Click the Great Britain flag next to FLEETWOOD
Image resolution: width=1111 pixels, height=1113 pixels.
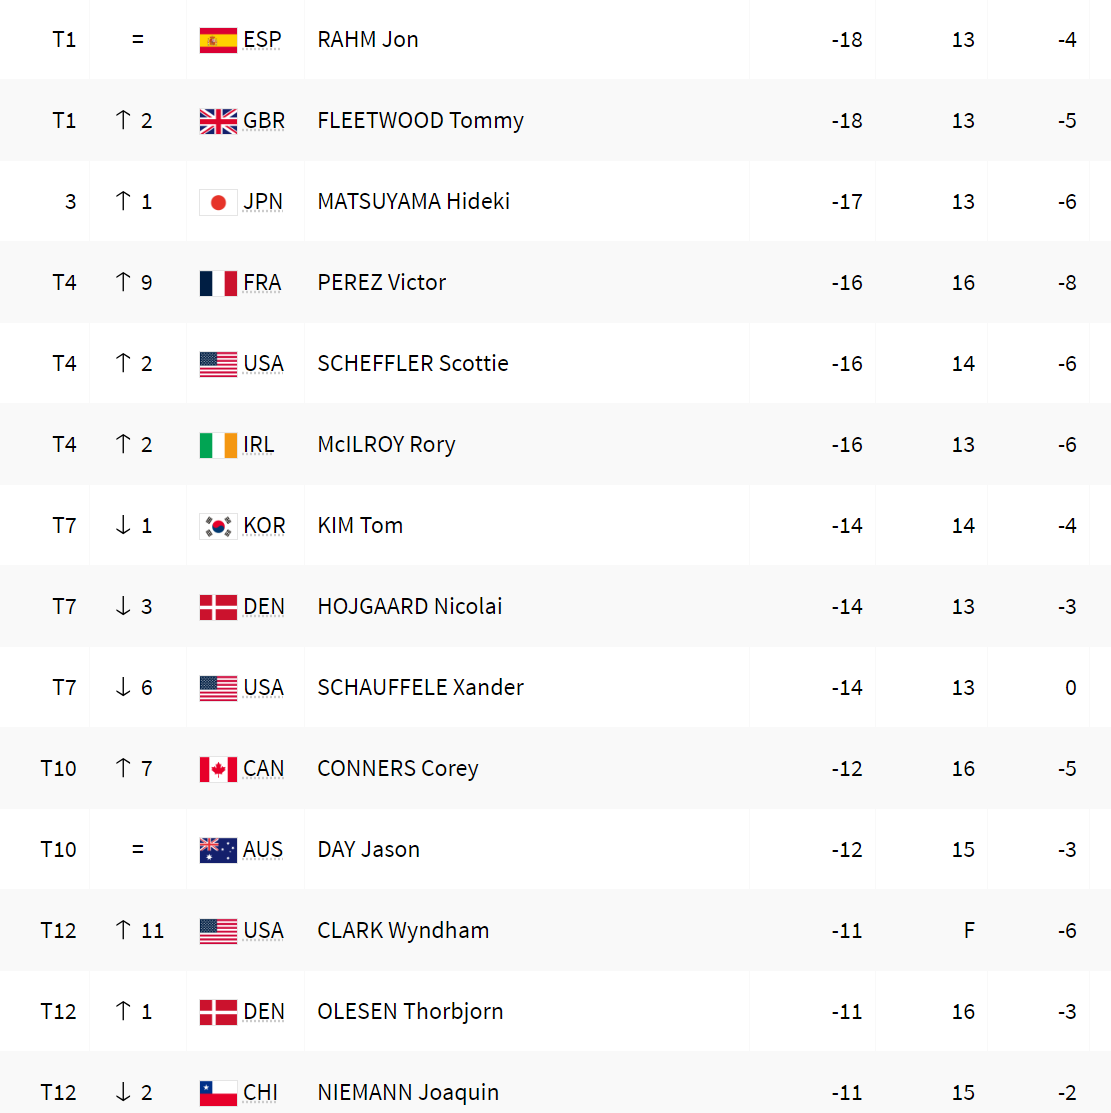point(218,121)
